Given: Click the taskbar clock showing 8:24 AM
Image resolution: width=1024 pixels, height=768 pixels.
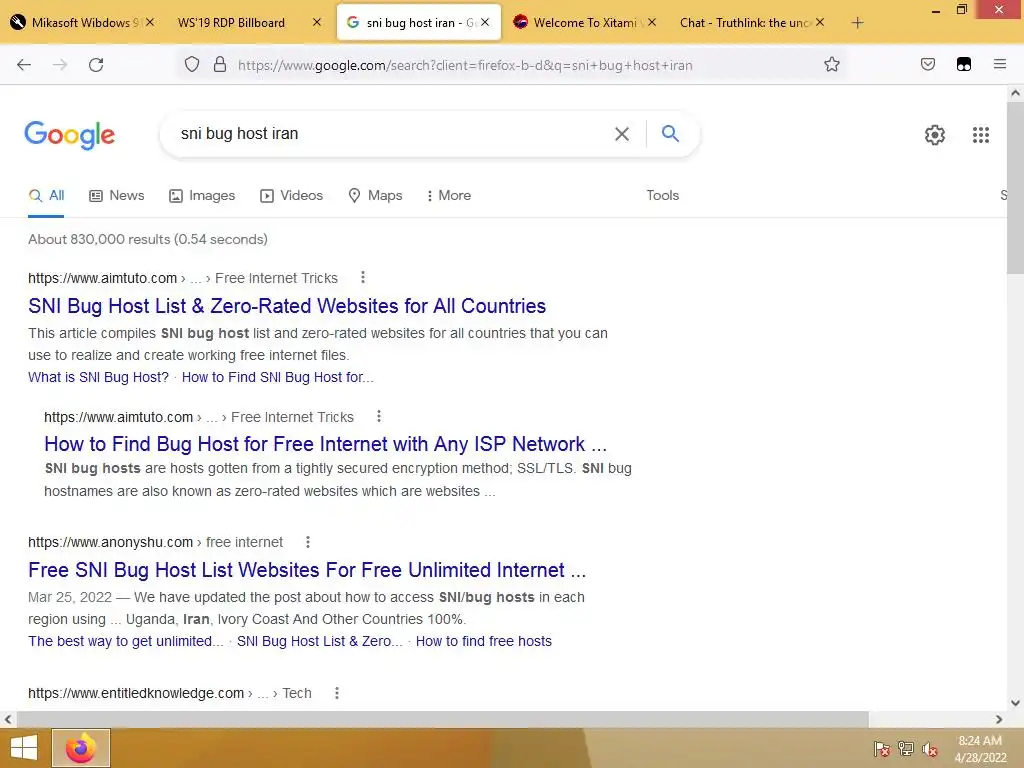Looking at the screenshot, I should click(x=980, y=741).
